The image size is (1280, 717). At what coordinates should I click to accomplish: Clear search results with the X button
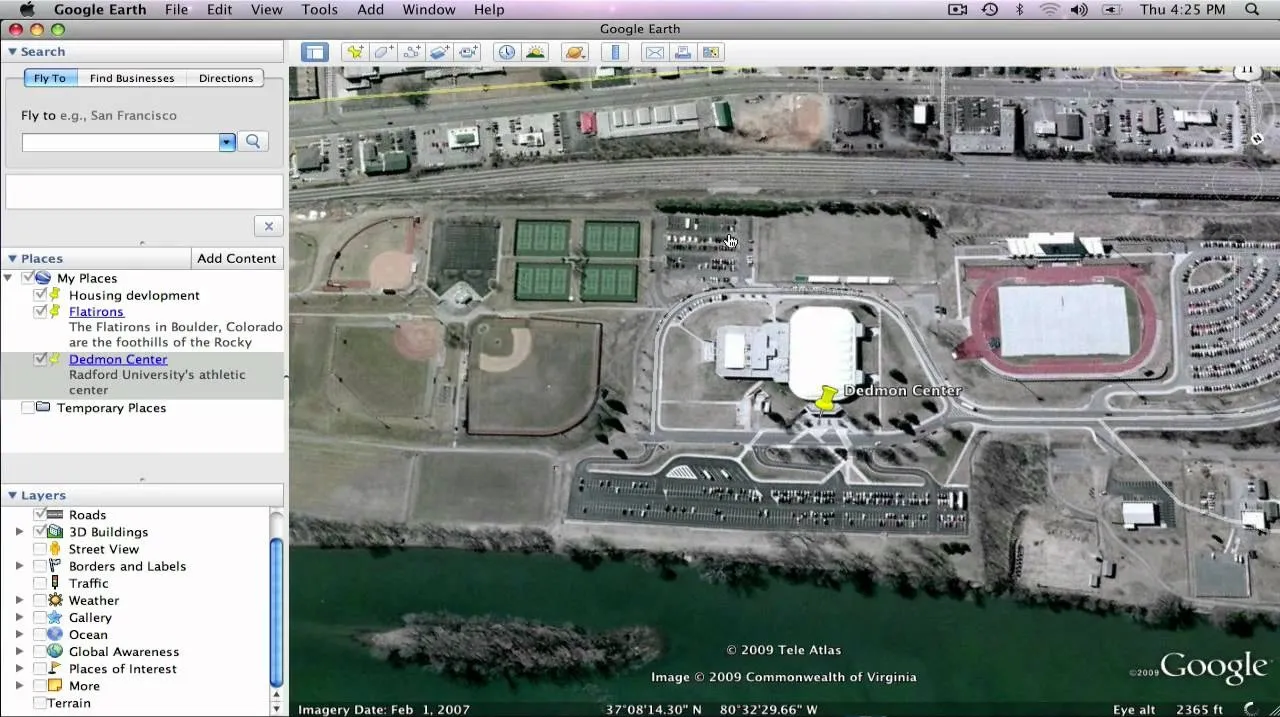point(268,226)
